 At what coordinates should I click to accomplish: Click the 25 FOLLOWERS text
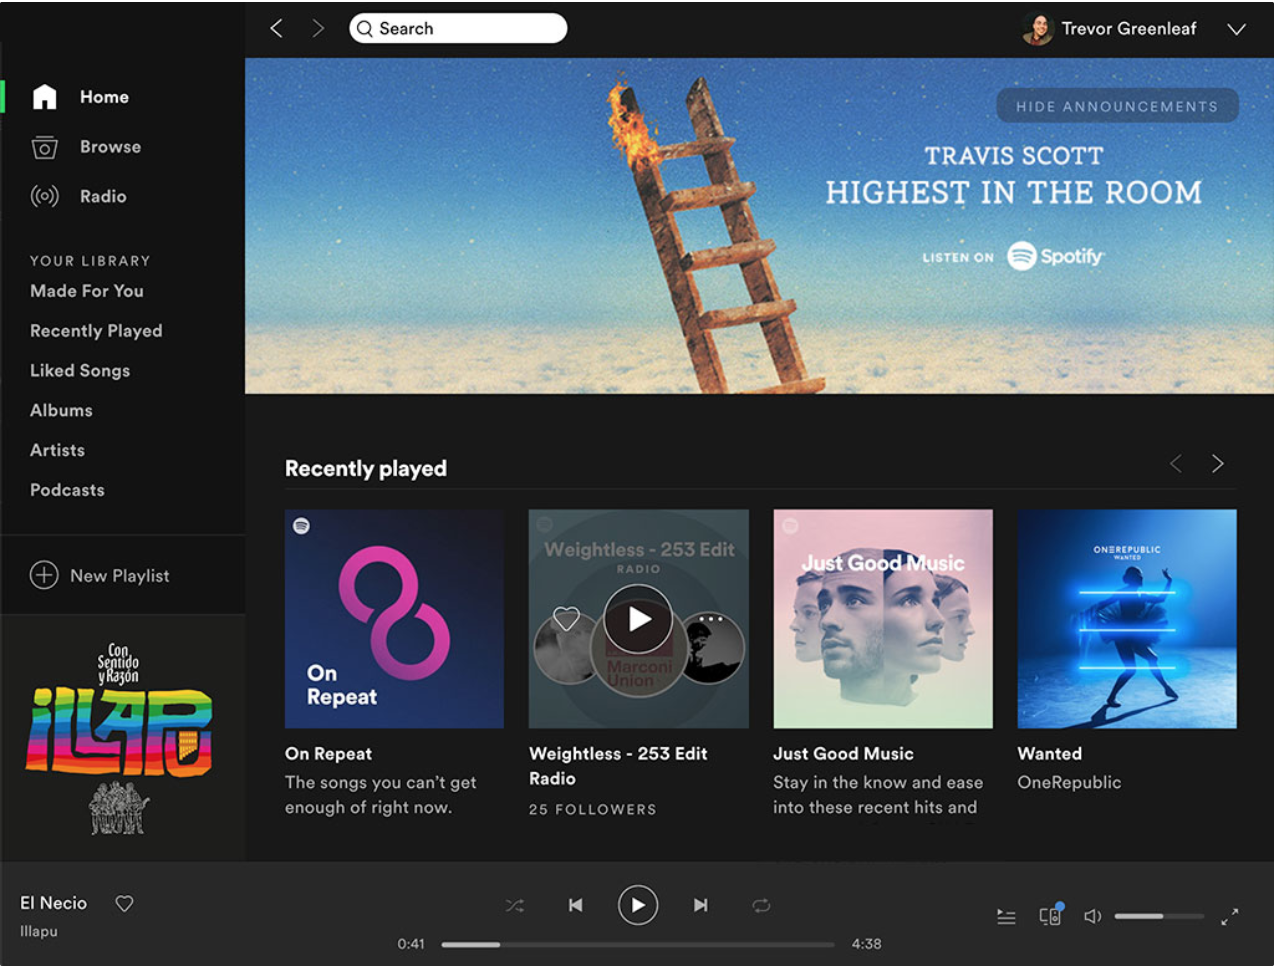click(x=593, y=809)
